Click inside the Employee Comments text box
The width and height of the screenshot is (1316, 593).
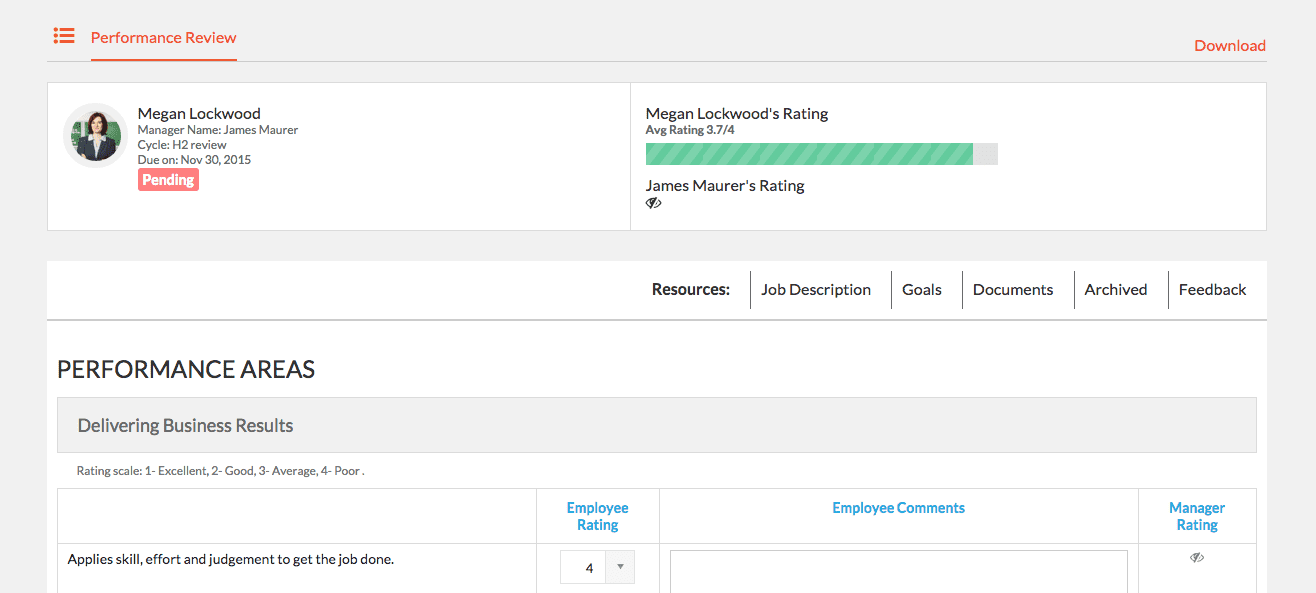point(899,571)
